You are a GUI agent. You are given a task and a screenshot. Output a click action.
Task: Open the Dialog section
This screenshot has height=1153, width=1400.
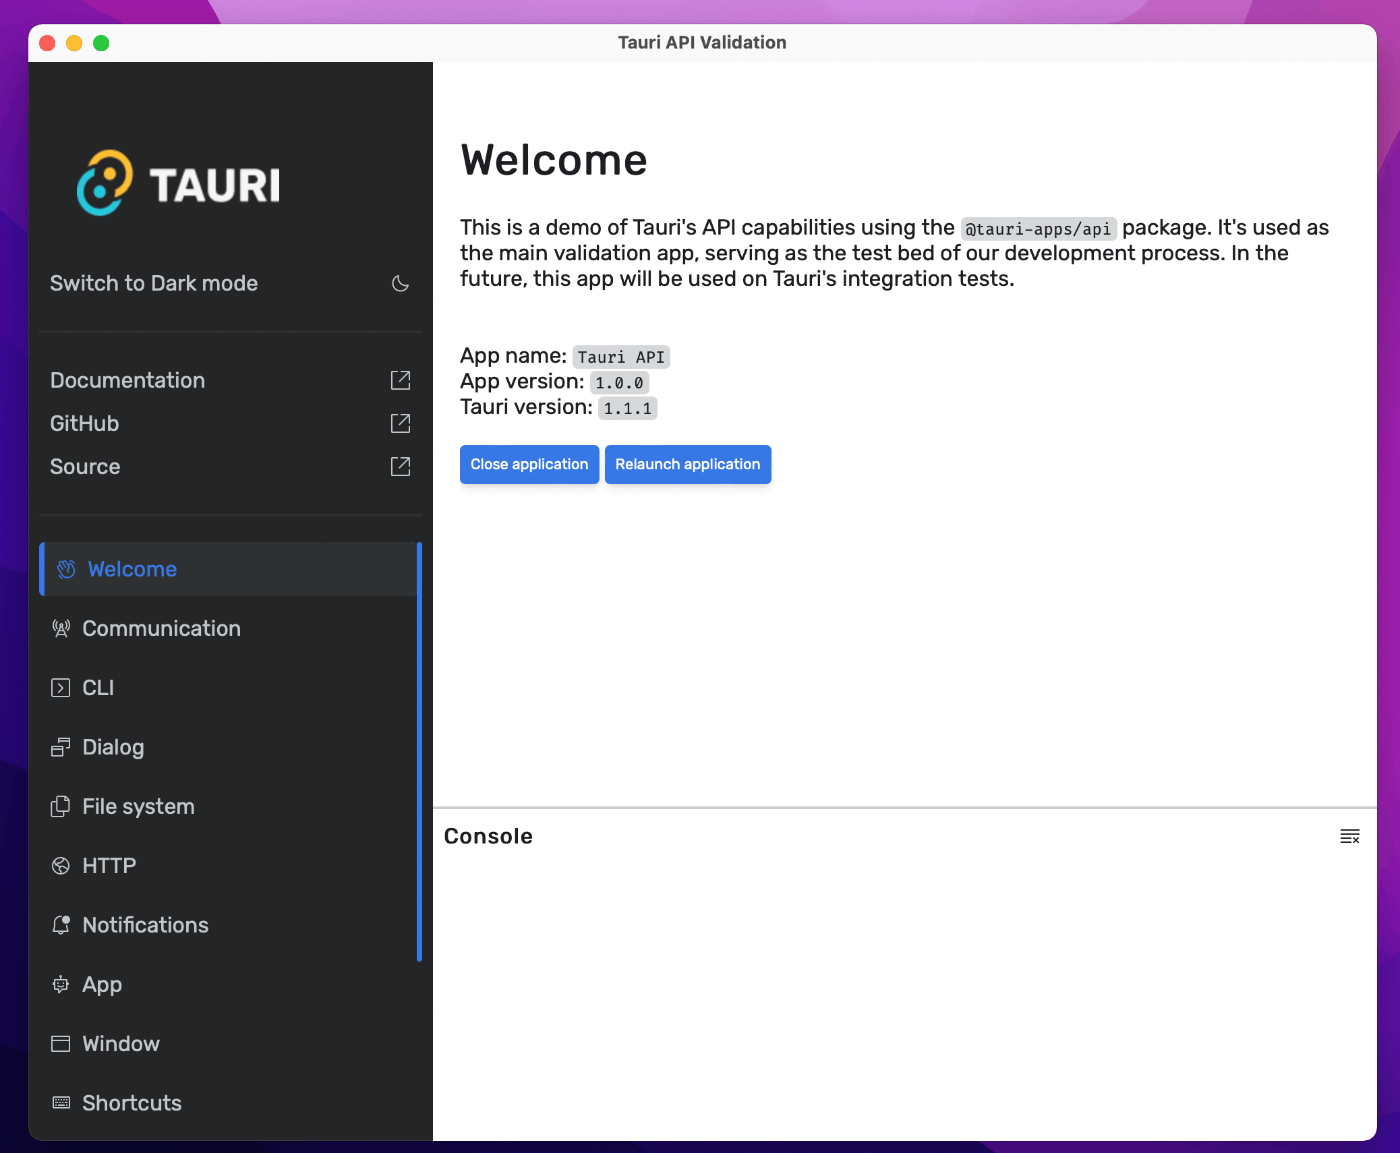228,747
